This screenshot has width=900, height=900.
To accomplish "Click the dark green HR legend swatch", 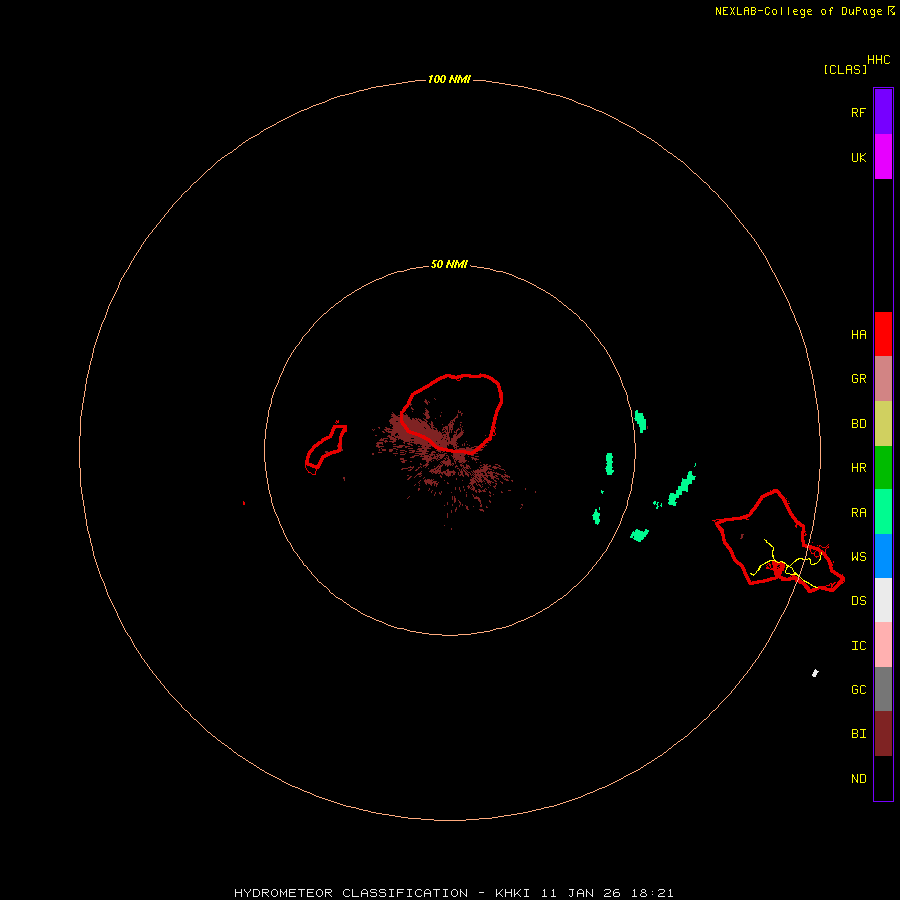I will point(883,468).
